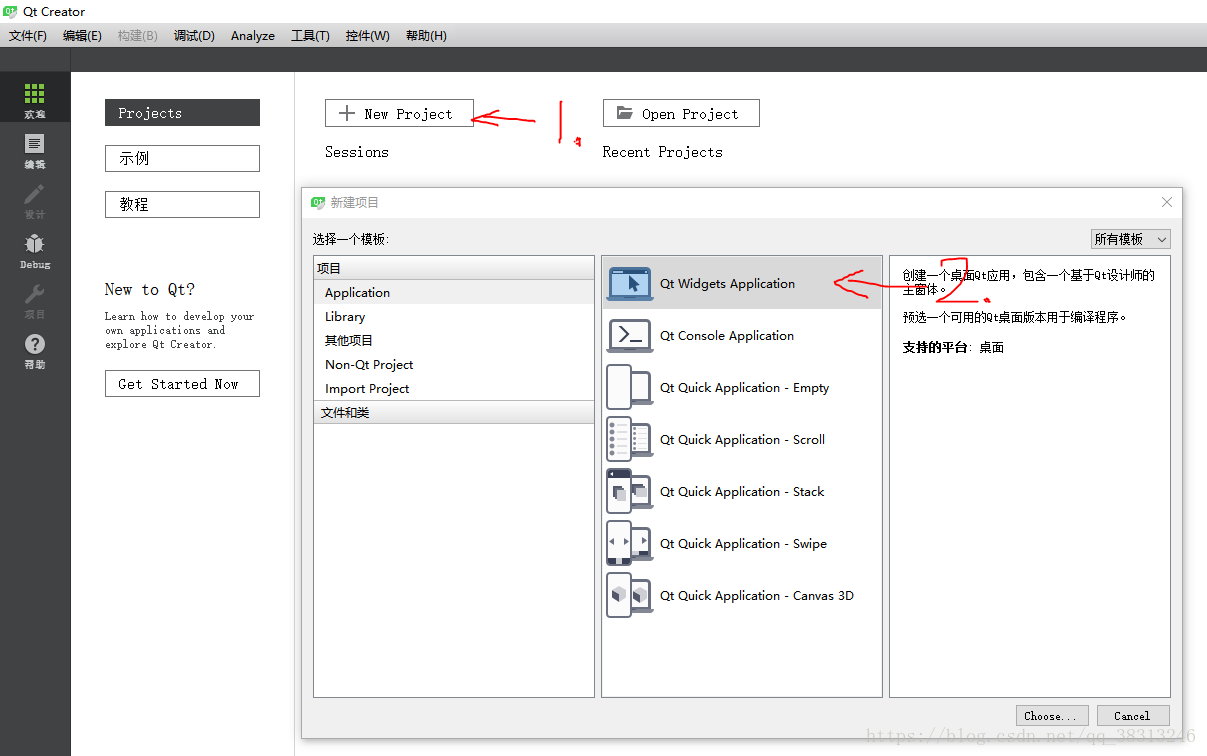Select the Qt Console Application icon
The image size is (1207, 756).
(x=630, y=336)
